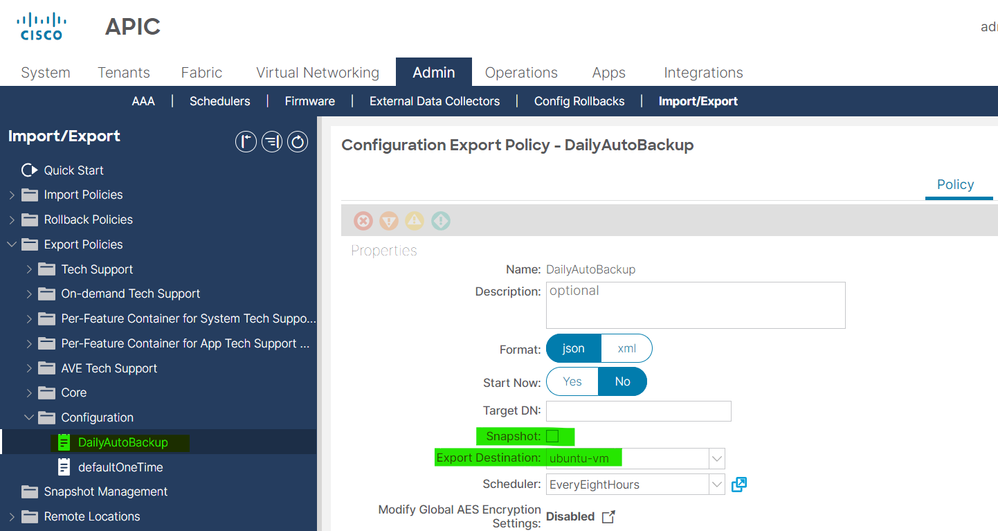
Task: Open the Scheduler dropdown
Action: 717,485
